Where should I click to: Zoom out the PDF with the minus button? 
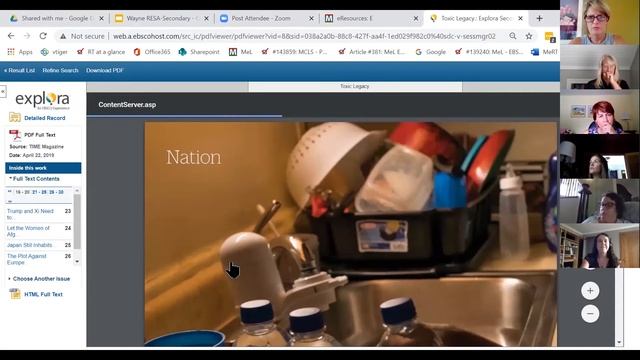(x=590, y=313)
